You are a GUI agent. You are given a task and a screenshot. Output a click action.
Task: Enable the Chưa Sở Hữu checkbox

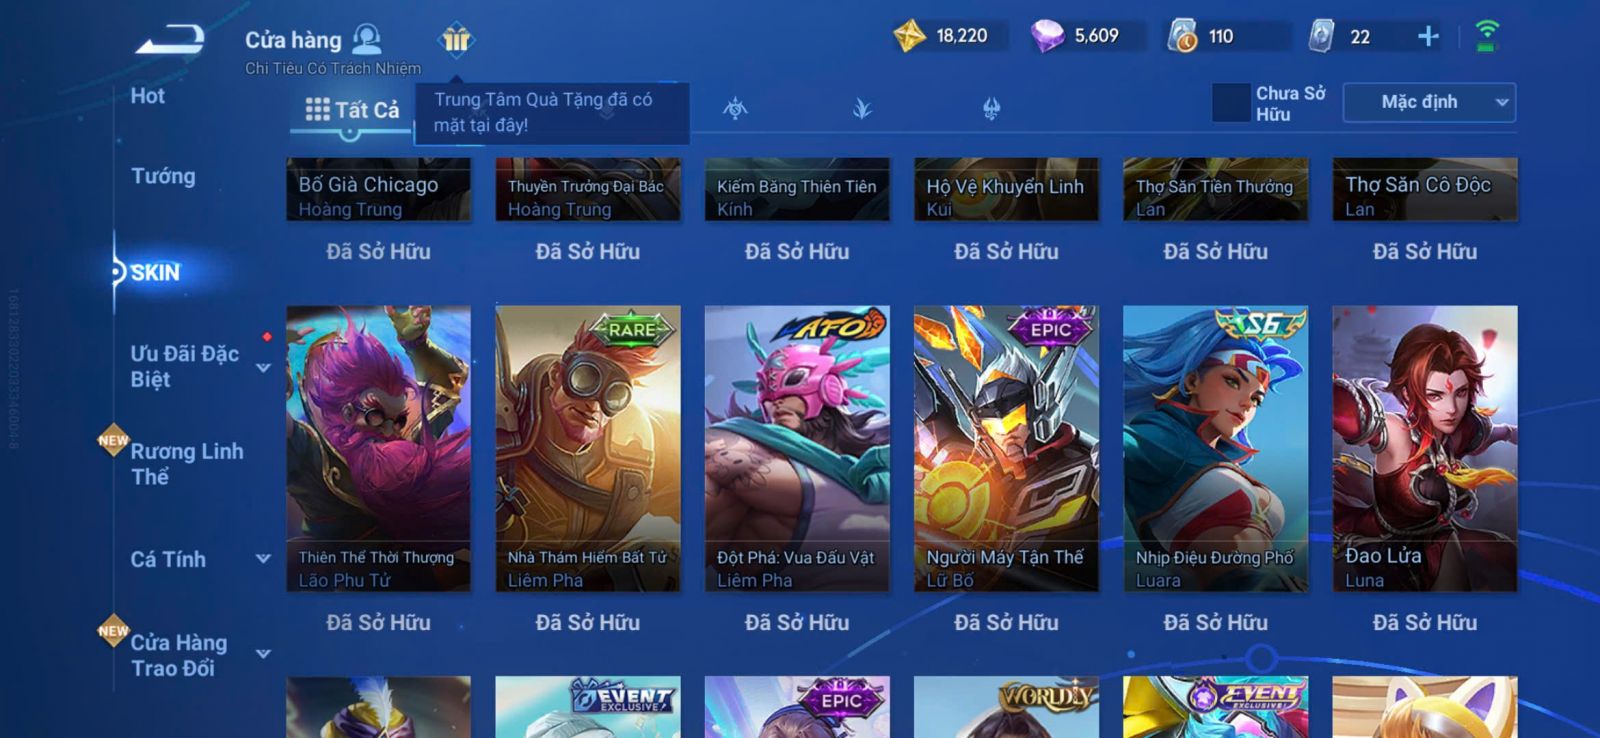pyautogui.click(x=1231, y=103)
